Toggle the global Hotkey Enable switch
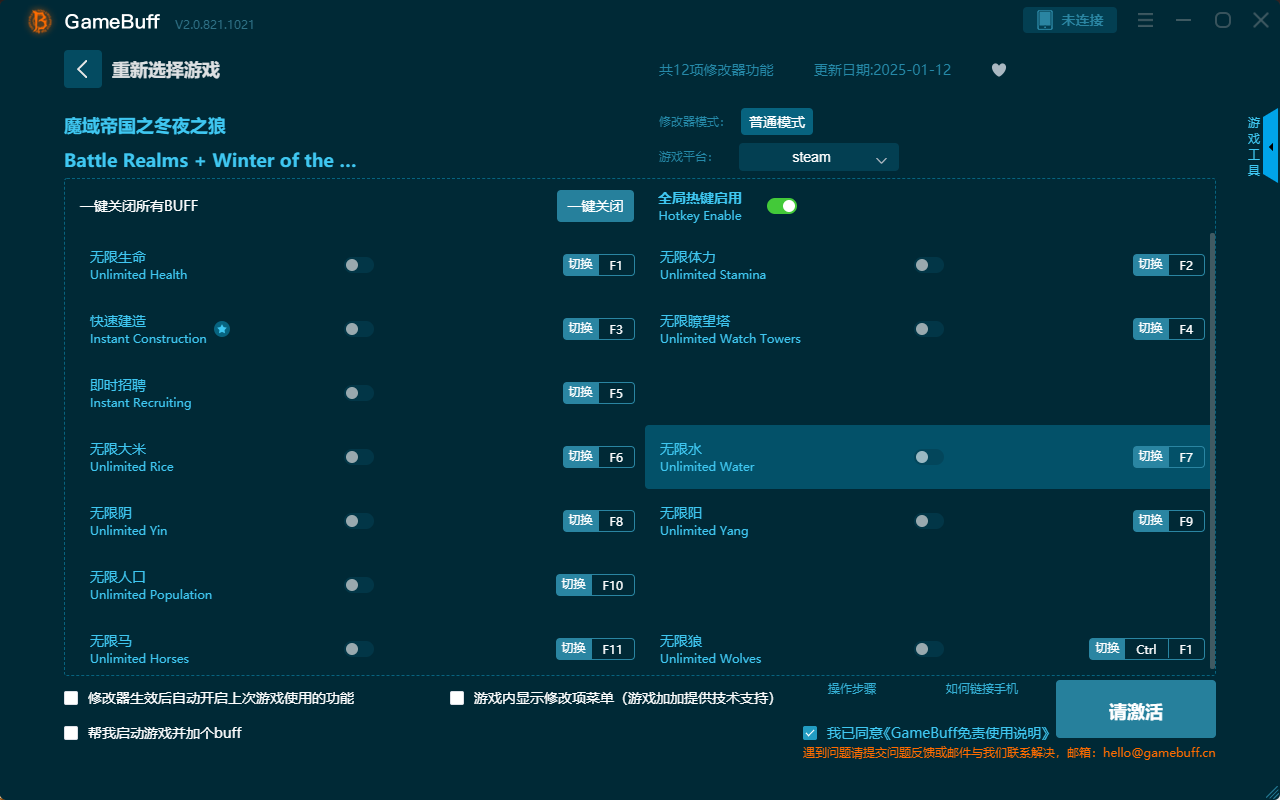Viewport: 1280px width, 800px height. (x=781, y=206)
